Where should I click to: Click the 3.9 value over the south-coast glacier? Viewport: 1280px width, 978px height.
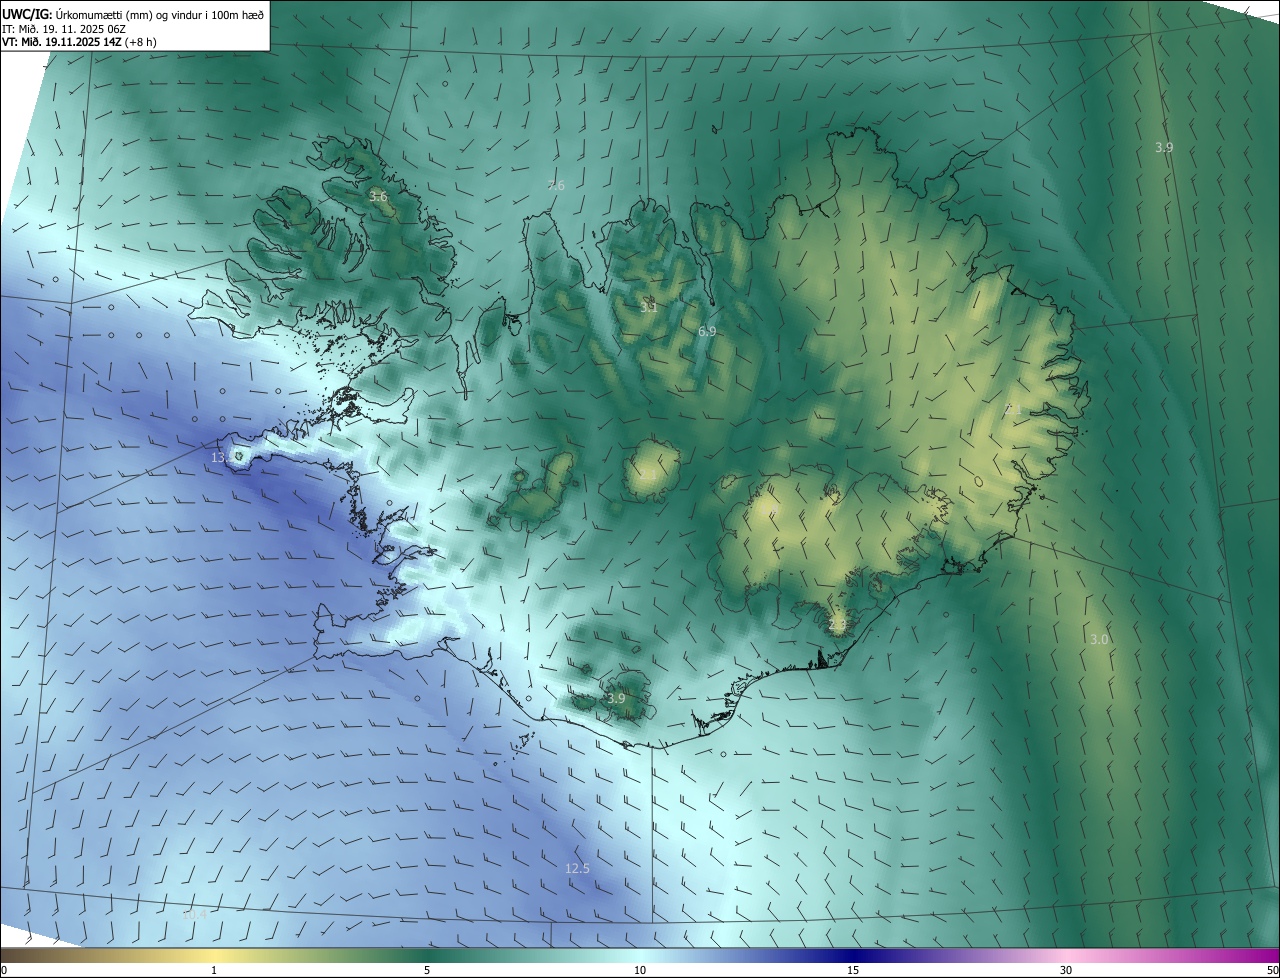click(616, 699)
